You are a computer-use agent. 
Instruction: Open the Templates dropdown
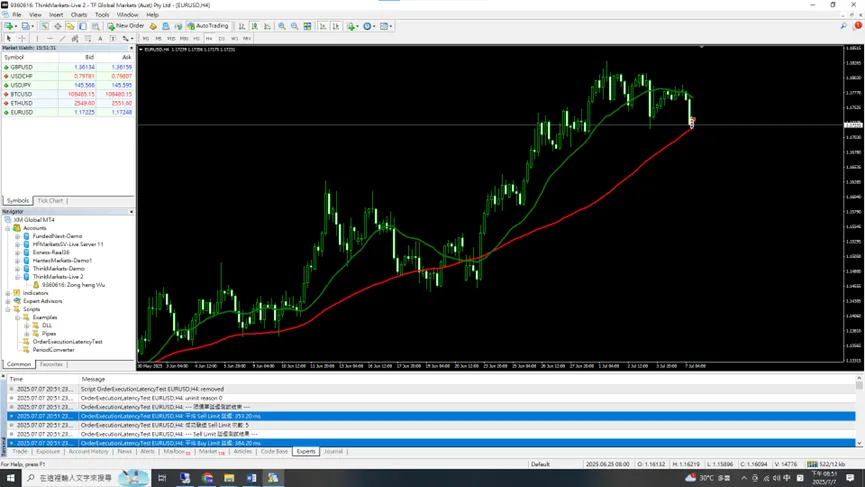point(386,26)
